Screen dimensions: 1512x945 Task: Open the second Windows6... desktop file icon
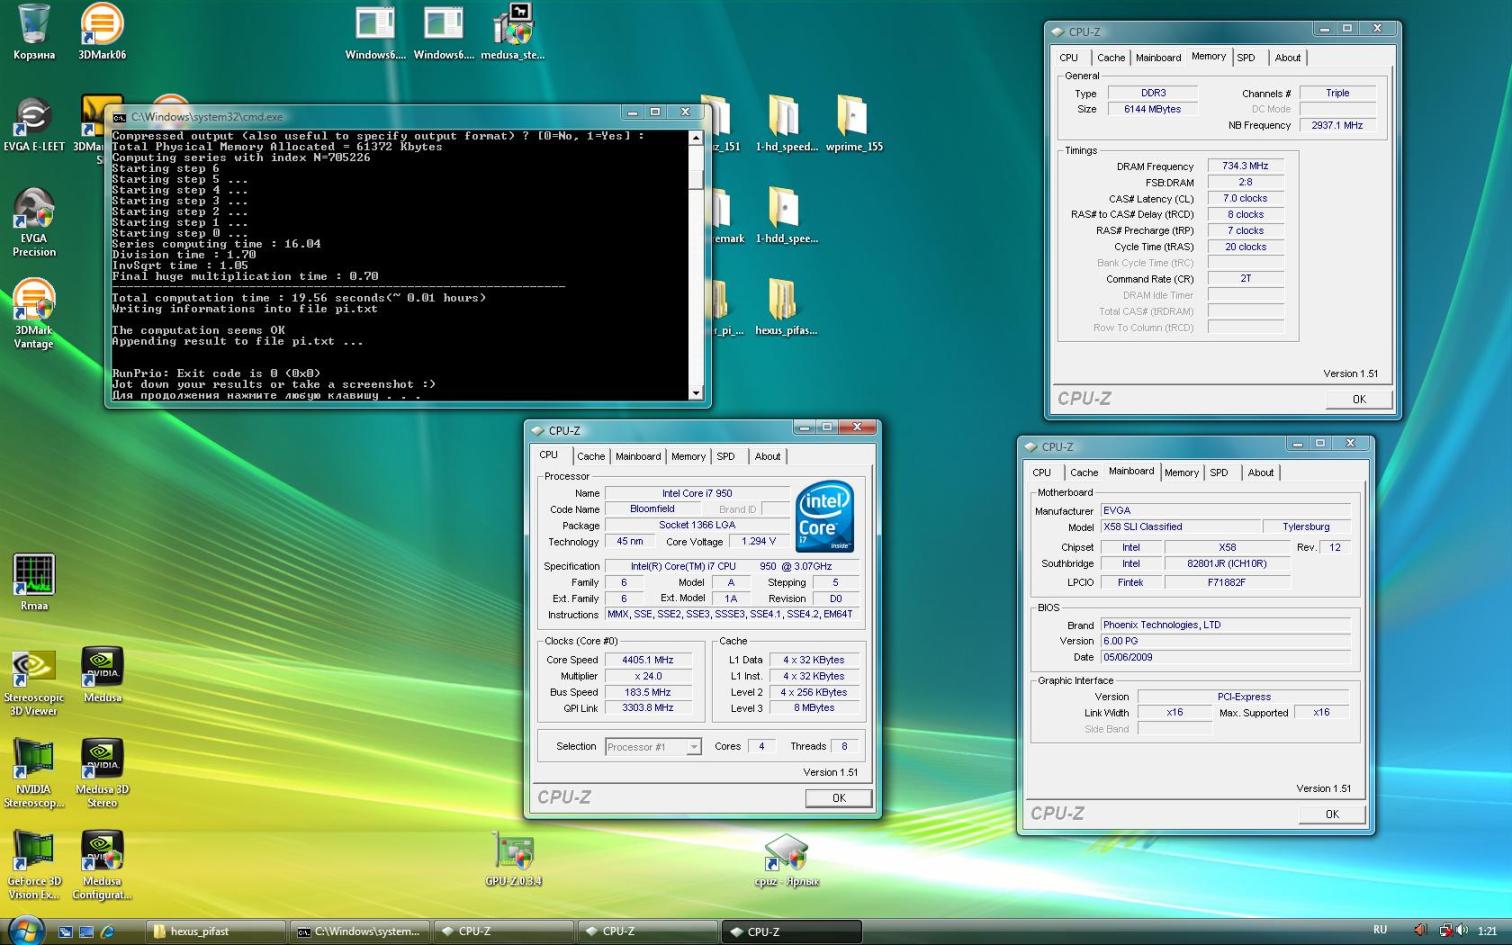pos(443,32)
